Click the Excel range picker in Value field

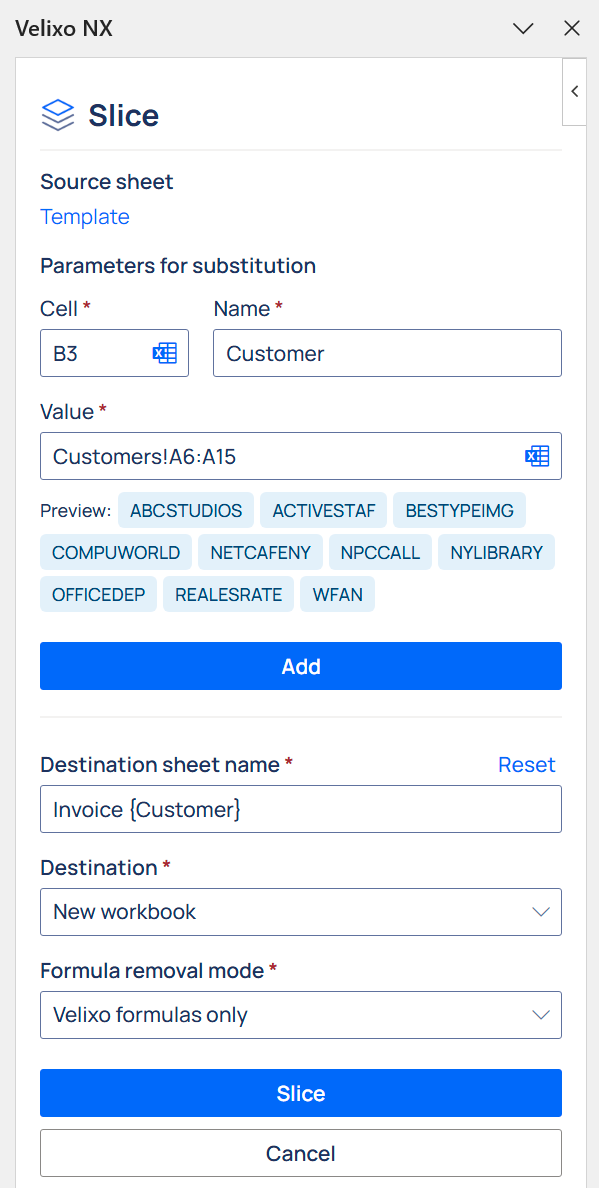[537, 456]
